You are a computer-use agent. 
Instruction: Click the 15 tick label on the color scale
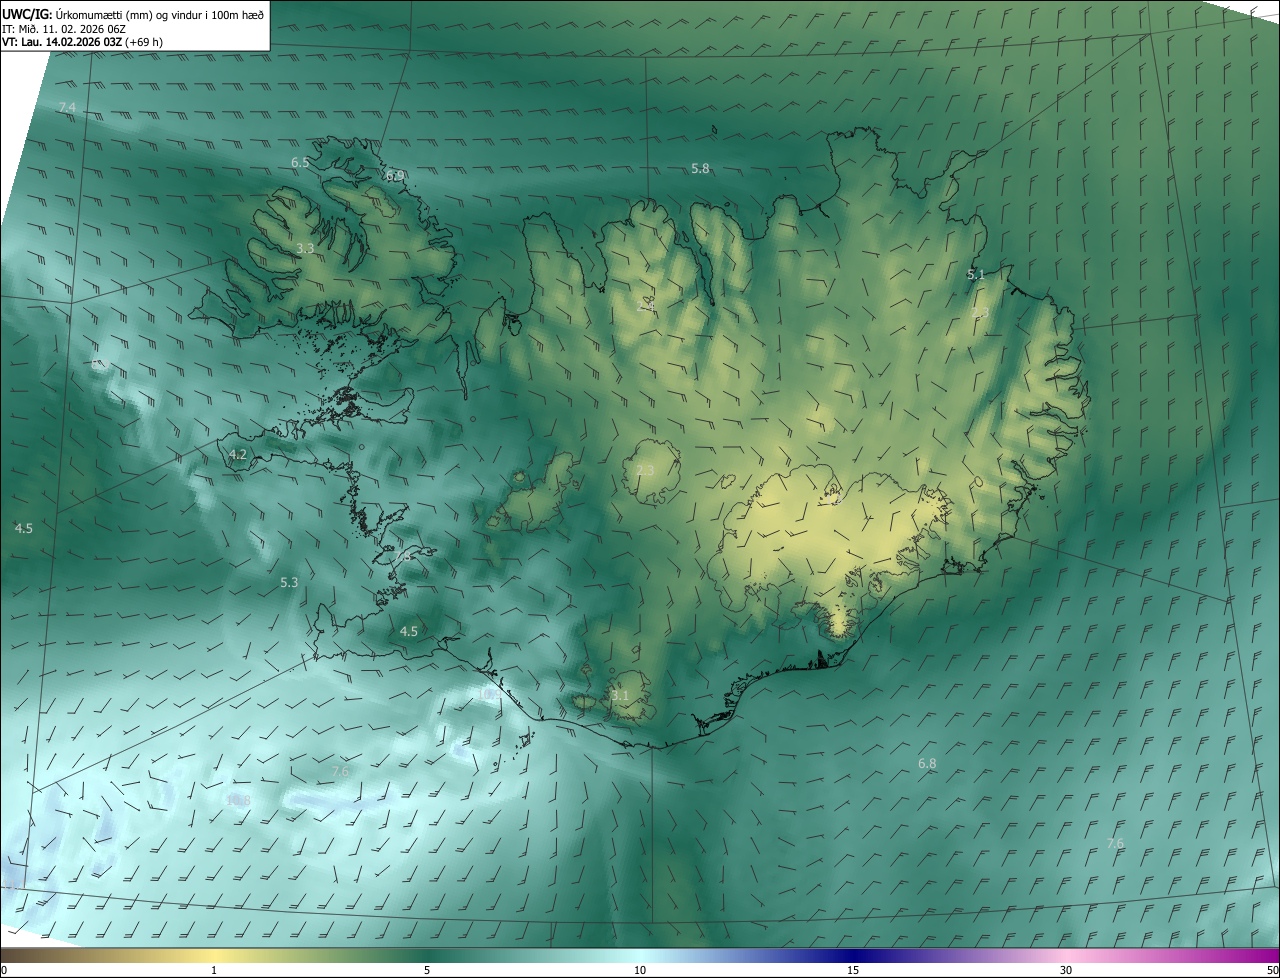[853, 970]
